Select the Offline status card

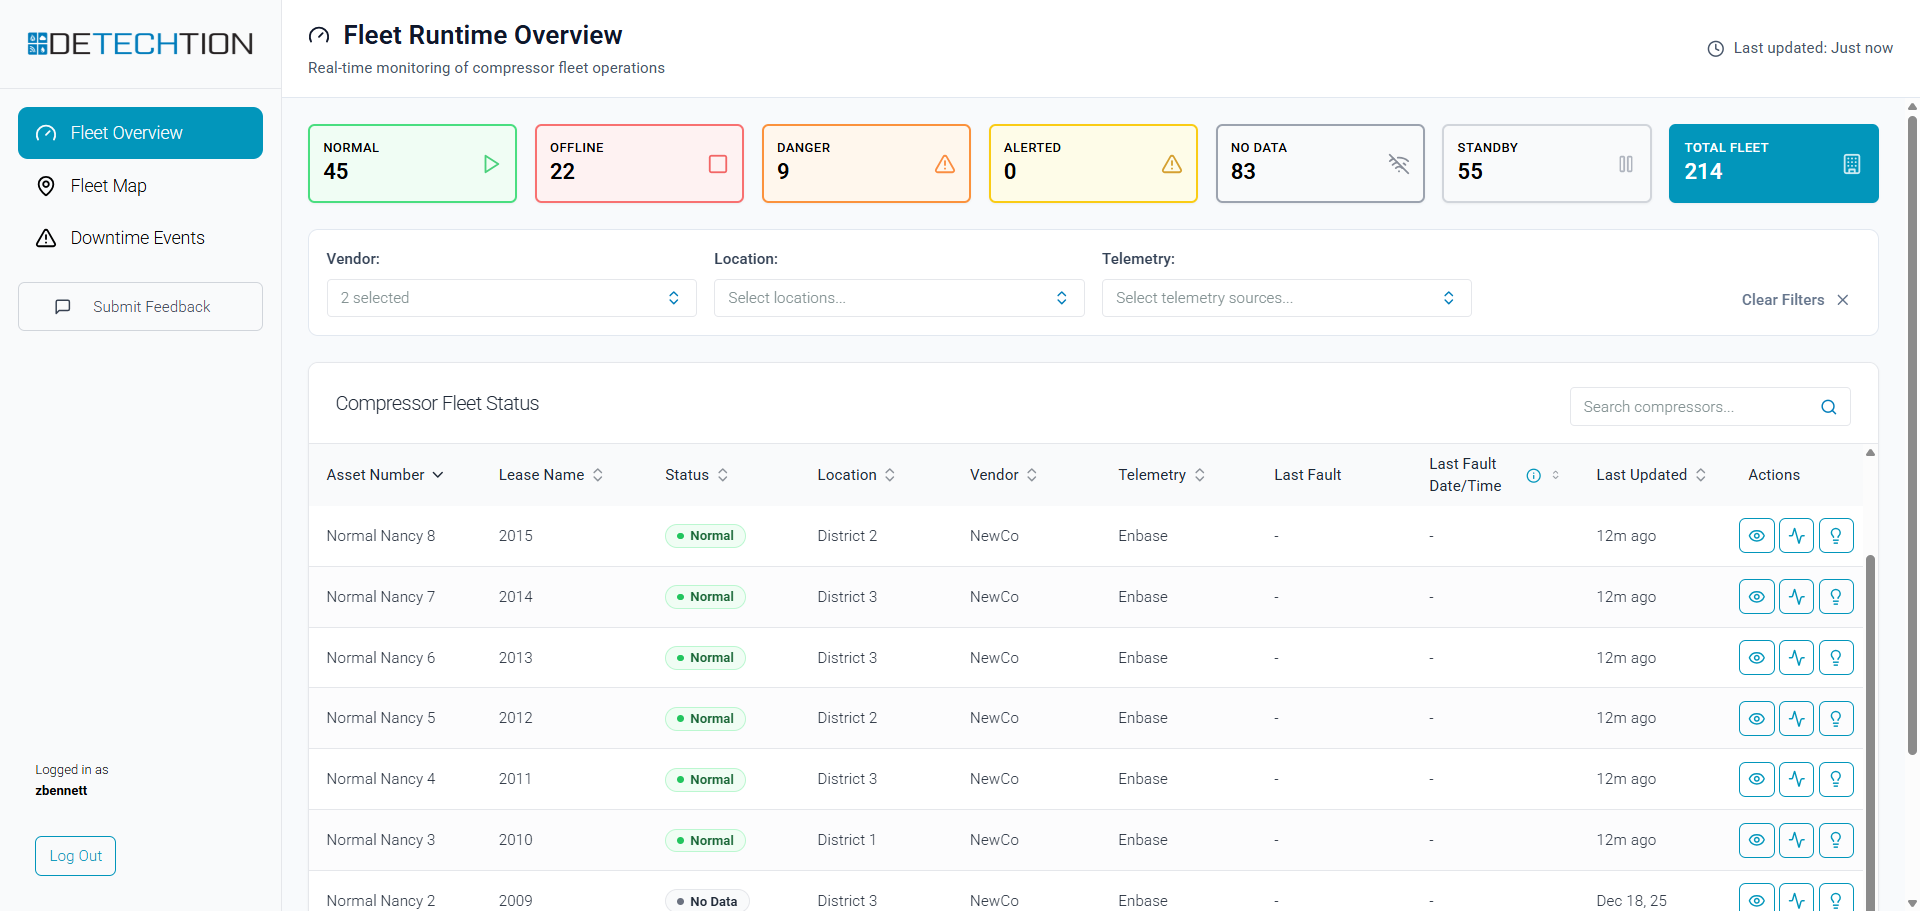[x=638, y=163]
